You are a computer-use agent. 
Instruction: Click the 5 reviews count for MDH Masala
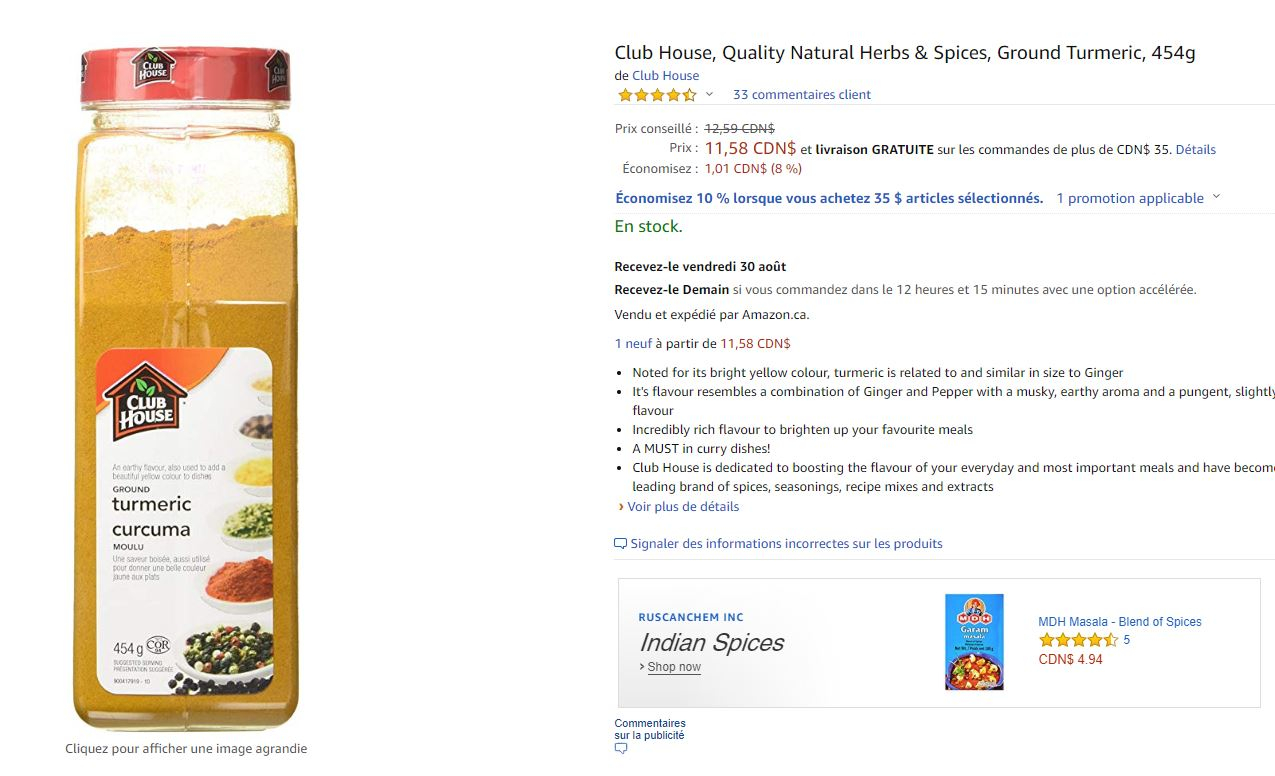[x=1127, y=640]
